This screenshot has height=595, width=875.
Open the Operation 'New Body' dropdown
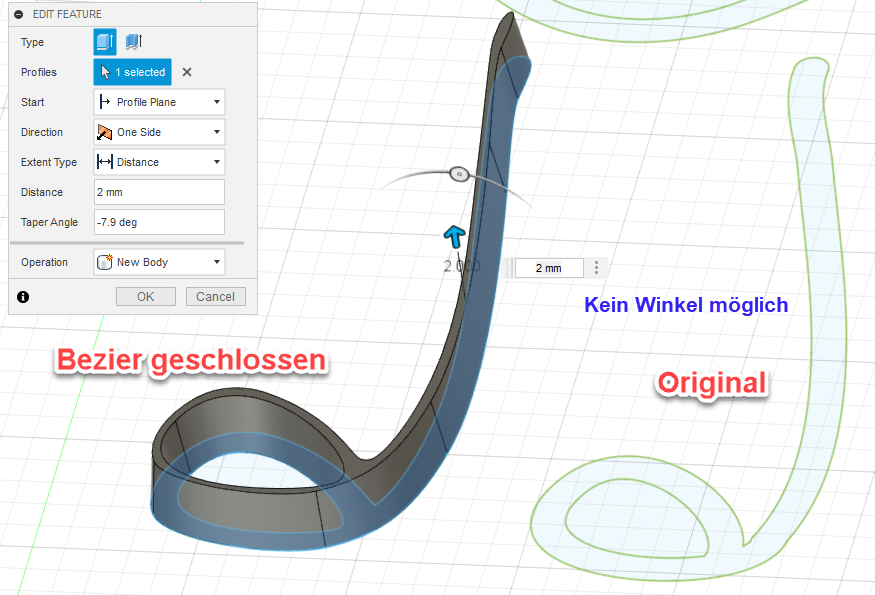click(x=160, y=262)
